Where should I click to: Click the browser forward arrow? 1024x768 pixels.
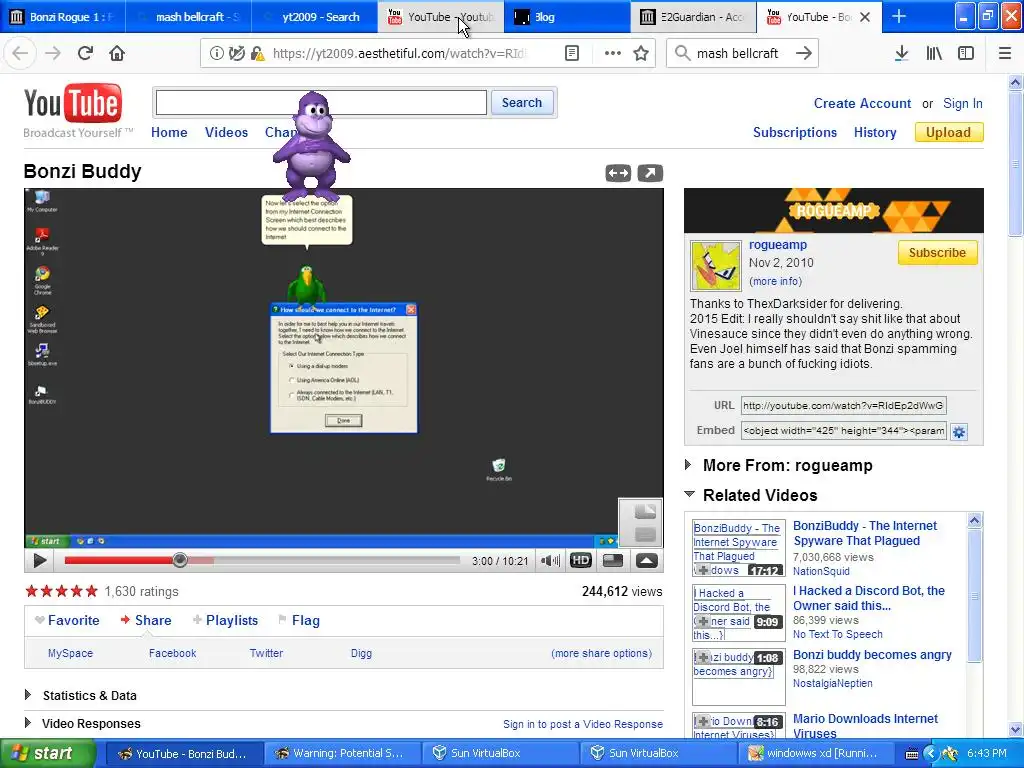click(x=53, y=53)
